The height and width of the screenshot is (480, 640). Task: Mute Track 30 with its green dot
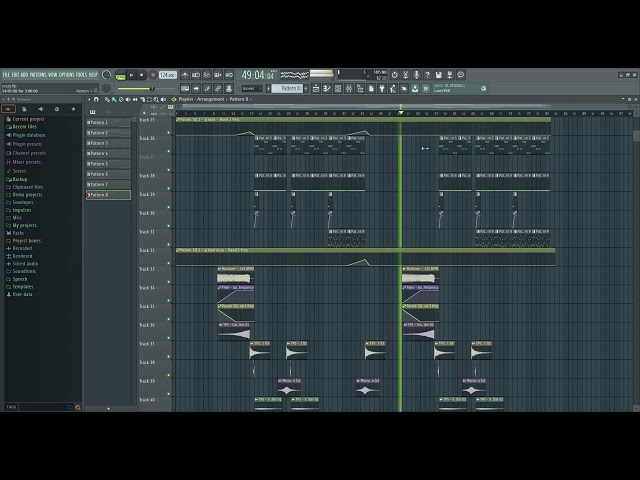pyautogui.click(x=169, y=226)
